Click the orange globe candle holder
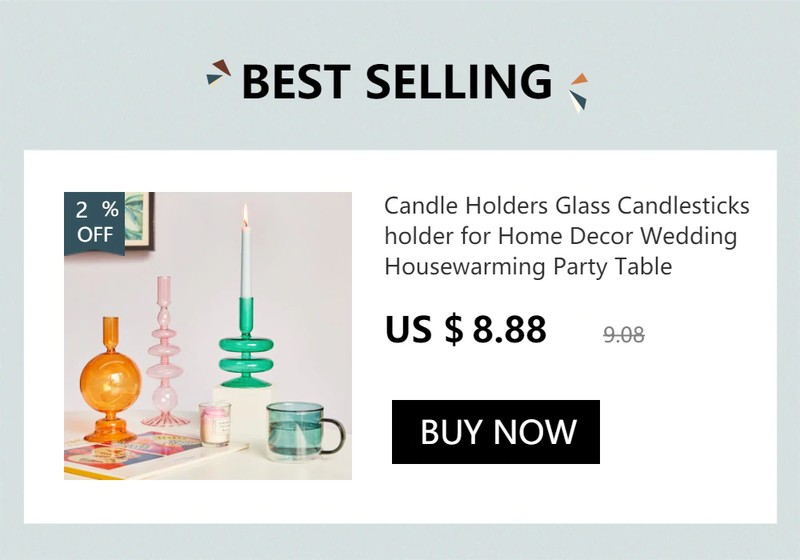Image resolution: width=800 pixels, height=560 pixels. click(x=110, y=381)
